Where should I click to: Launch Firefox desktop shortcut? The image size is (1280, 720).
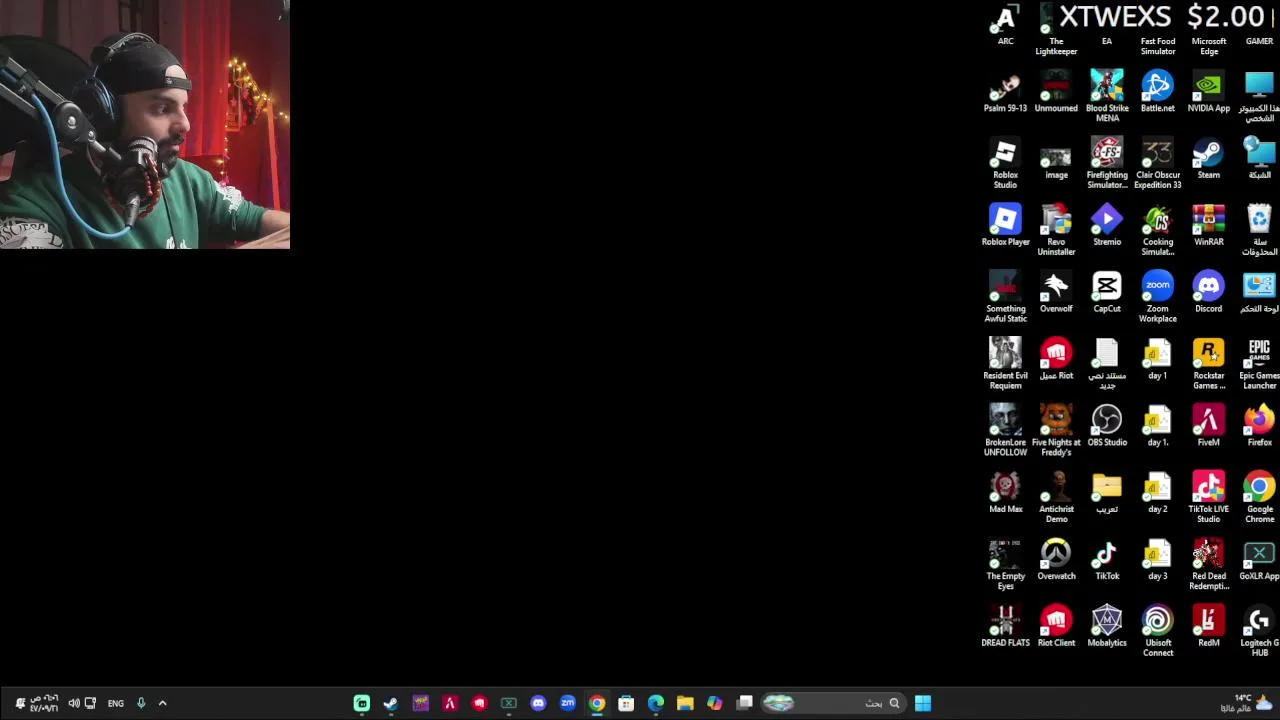pyautogui.click(x=1260, y=427)
